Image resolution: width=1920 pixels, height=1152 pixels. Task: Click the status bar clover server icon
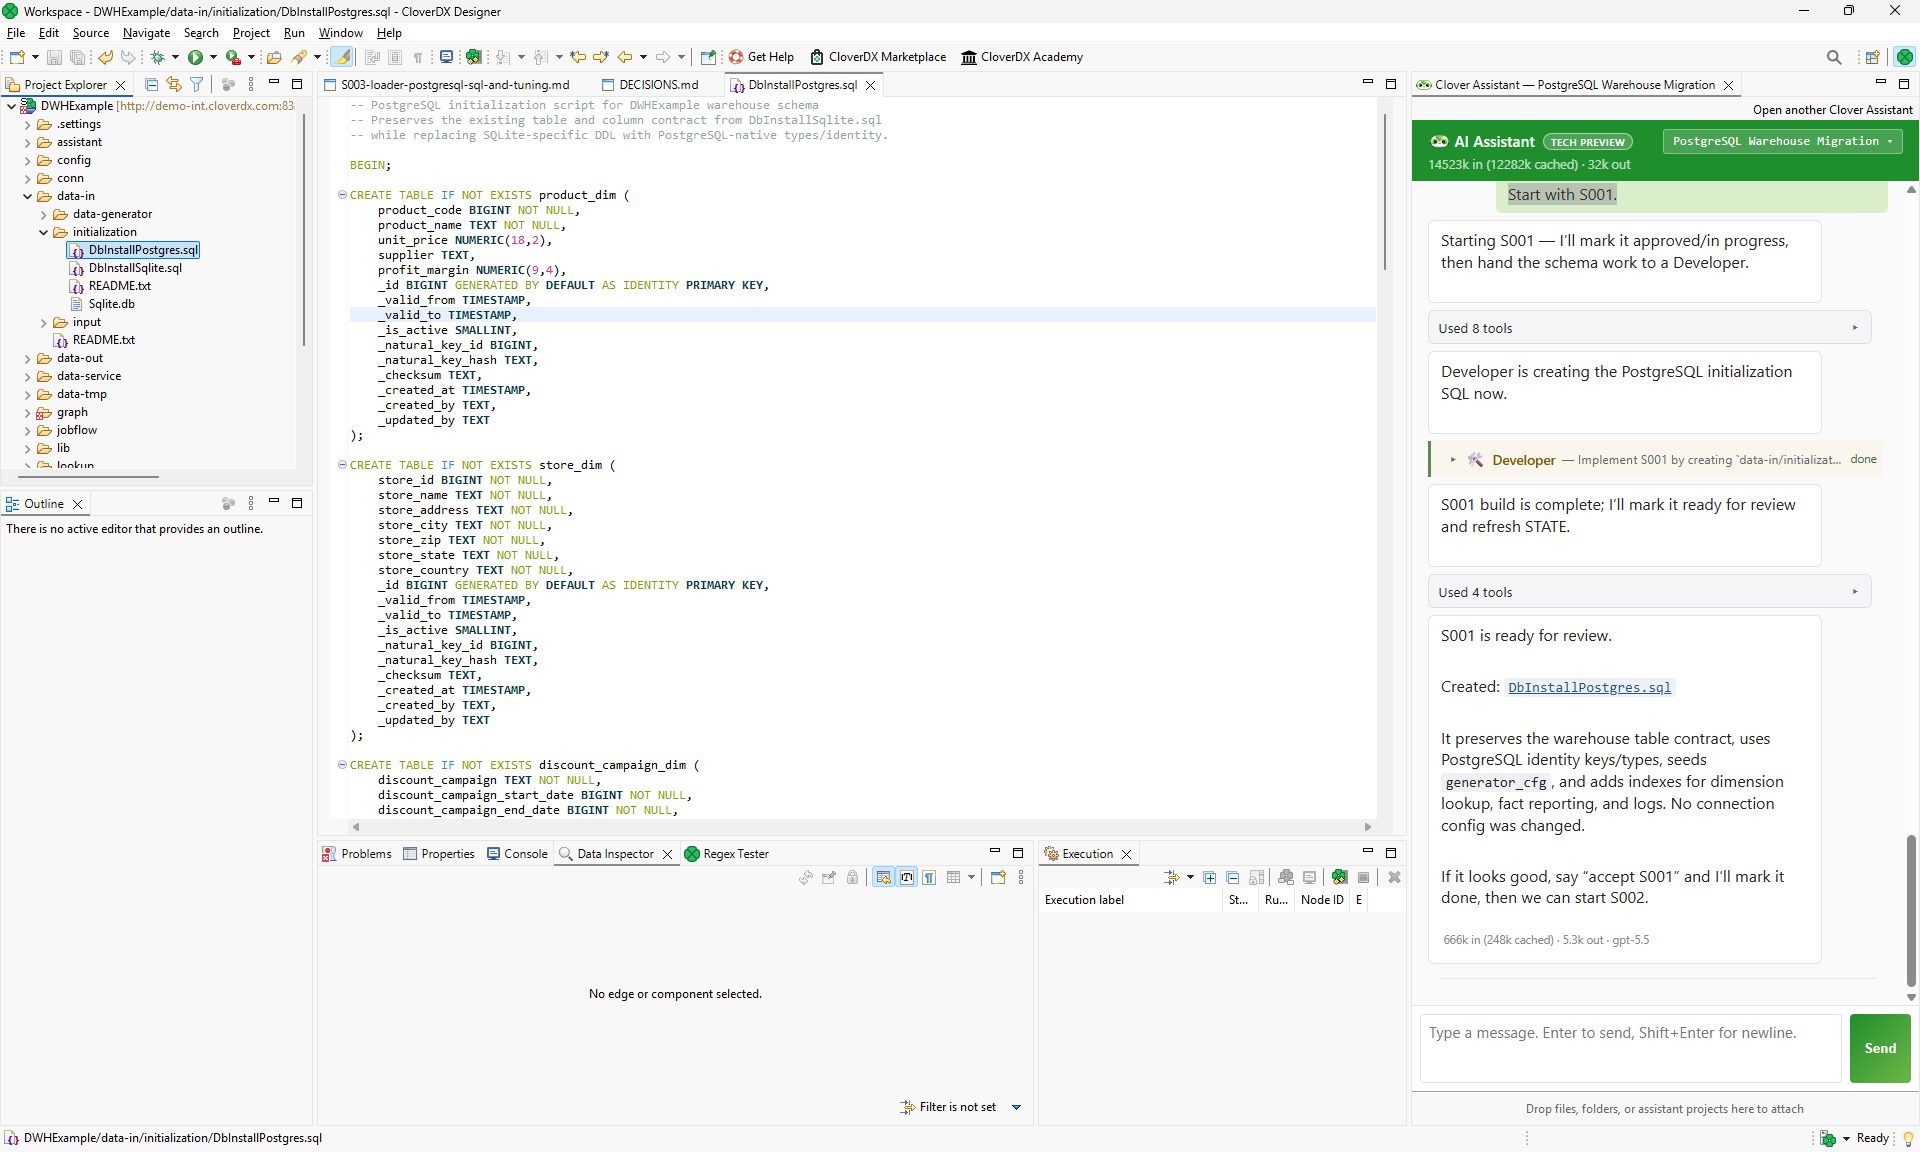tap(1828, 1138)
